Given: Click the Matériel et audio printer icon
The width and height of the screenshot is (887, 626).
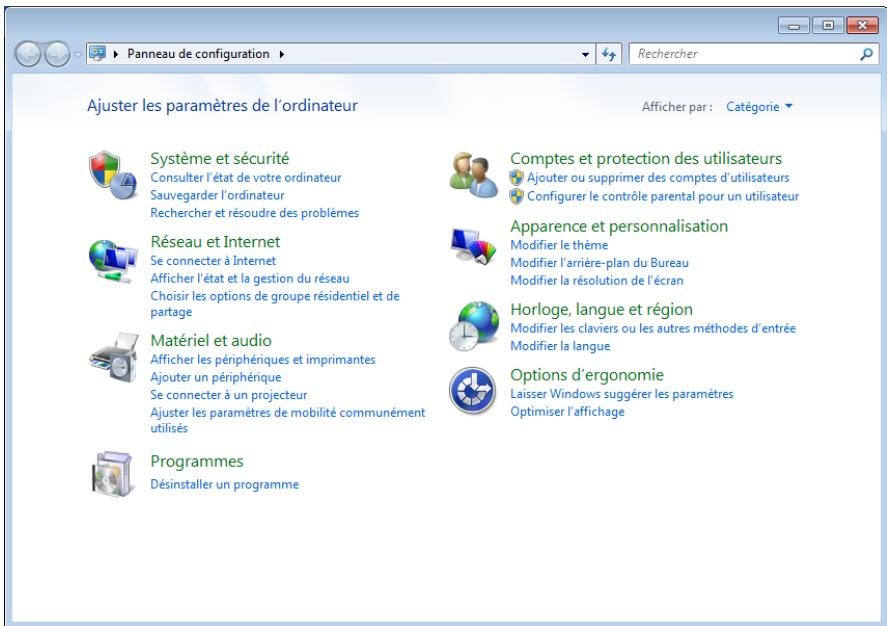Looking at the screenshot, I should [x=114, y=357].
